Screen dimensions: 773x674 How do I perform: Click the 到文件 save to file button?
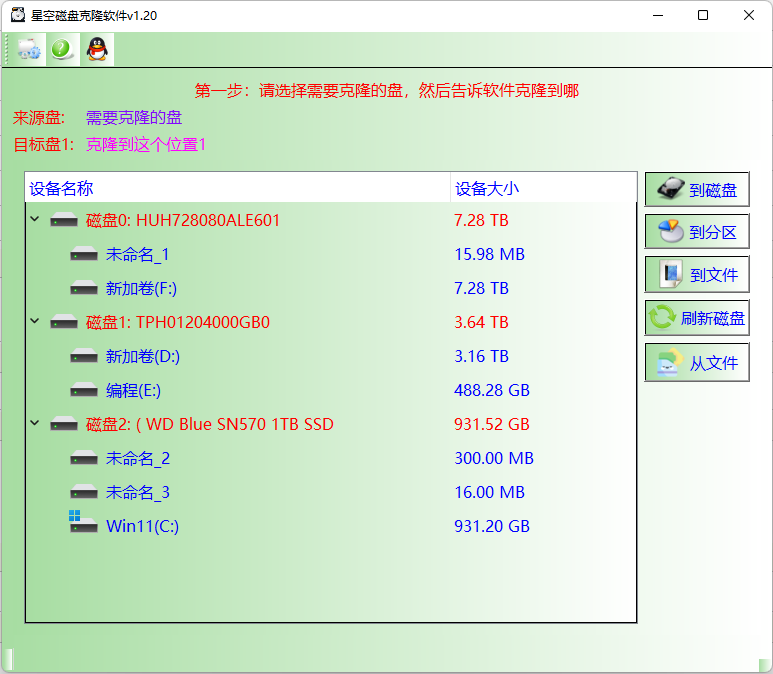coord(697,275)
